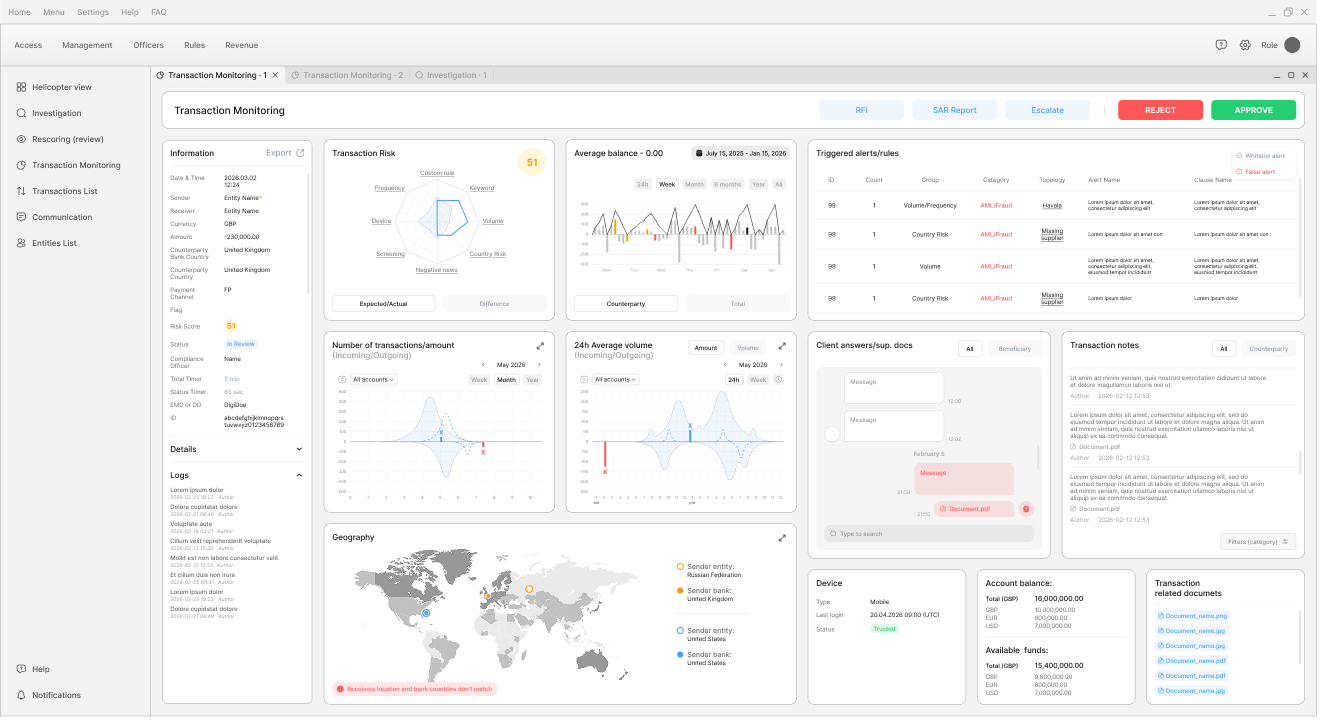Expand the Number of transactions chart fullscreen
The image size is (1344, 728).
pyautogui.click(x=541, y=346)
